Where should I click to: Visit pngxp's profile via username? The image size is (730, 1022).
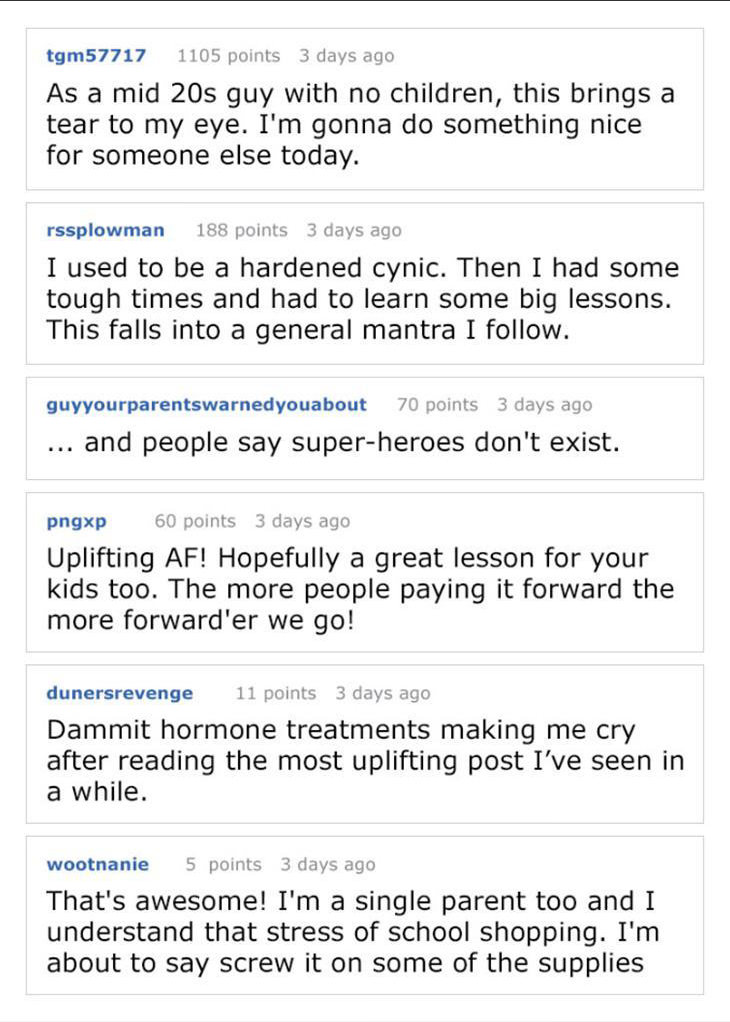point(76,521)
